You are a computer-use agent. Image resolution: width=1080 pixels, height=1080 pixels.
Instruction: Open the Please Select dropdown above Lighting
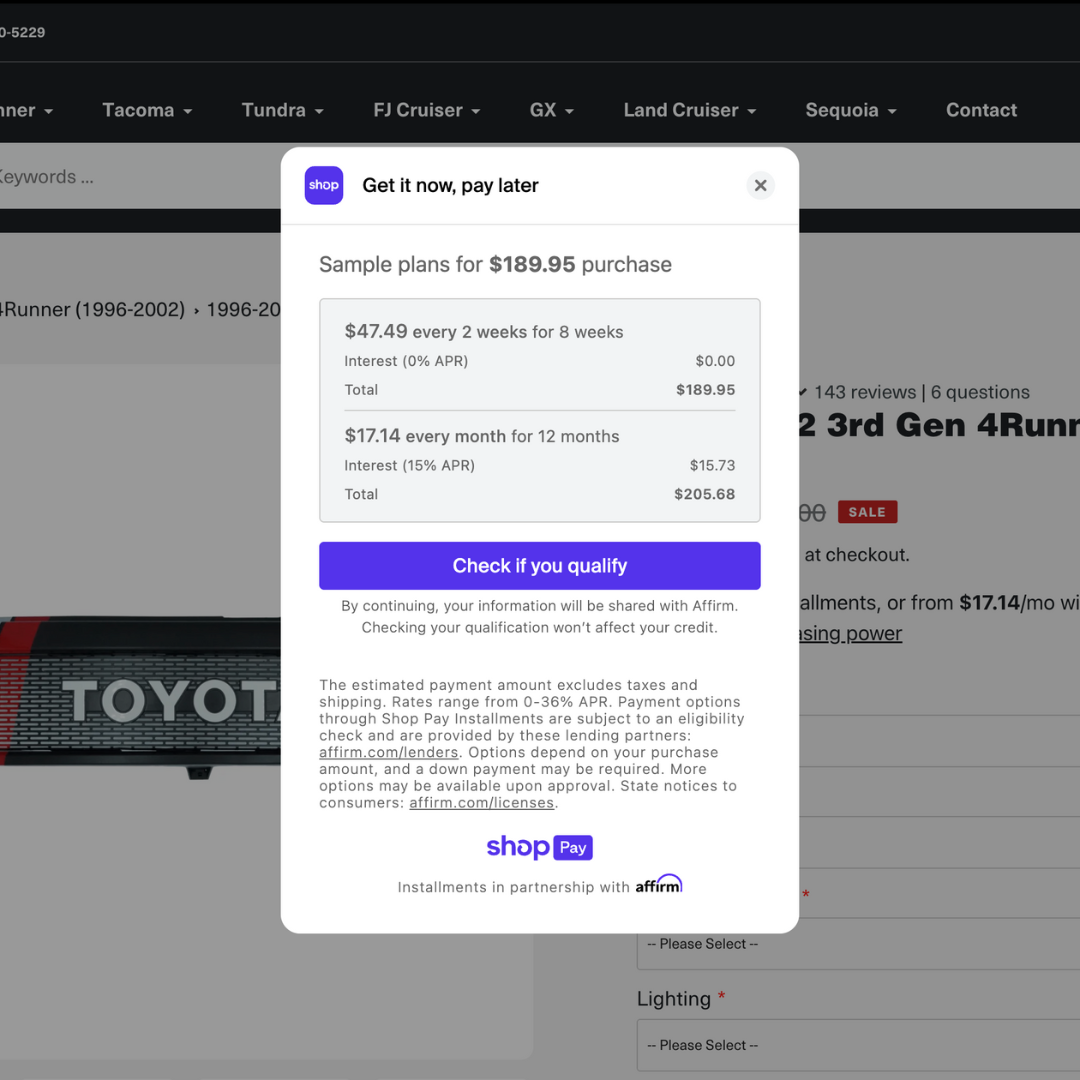(x=858, y=944)
